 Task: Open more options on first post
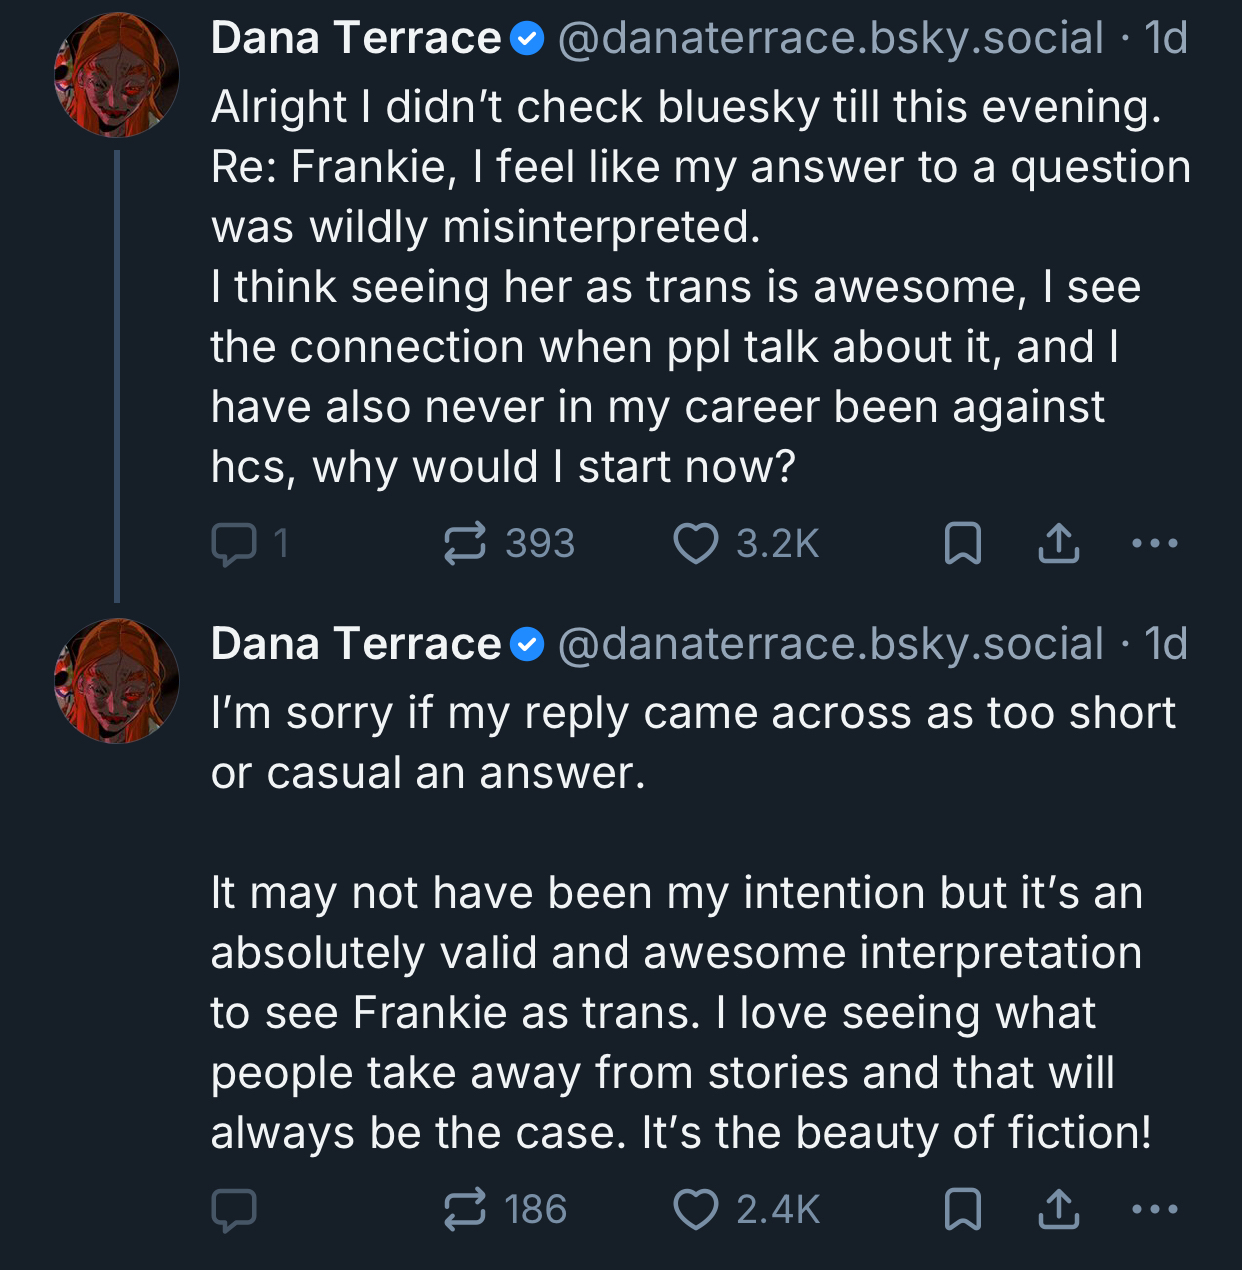click(1155, 544)
